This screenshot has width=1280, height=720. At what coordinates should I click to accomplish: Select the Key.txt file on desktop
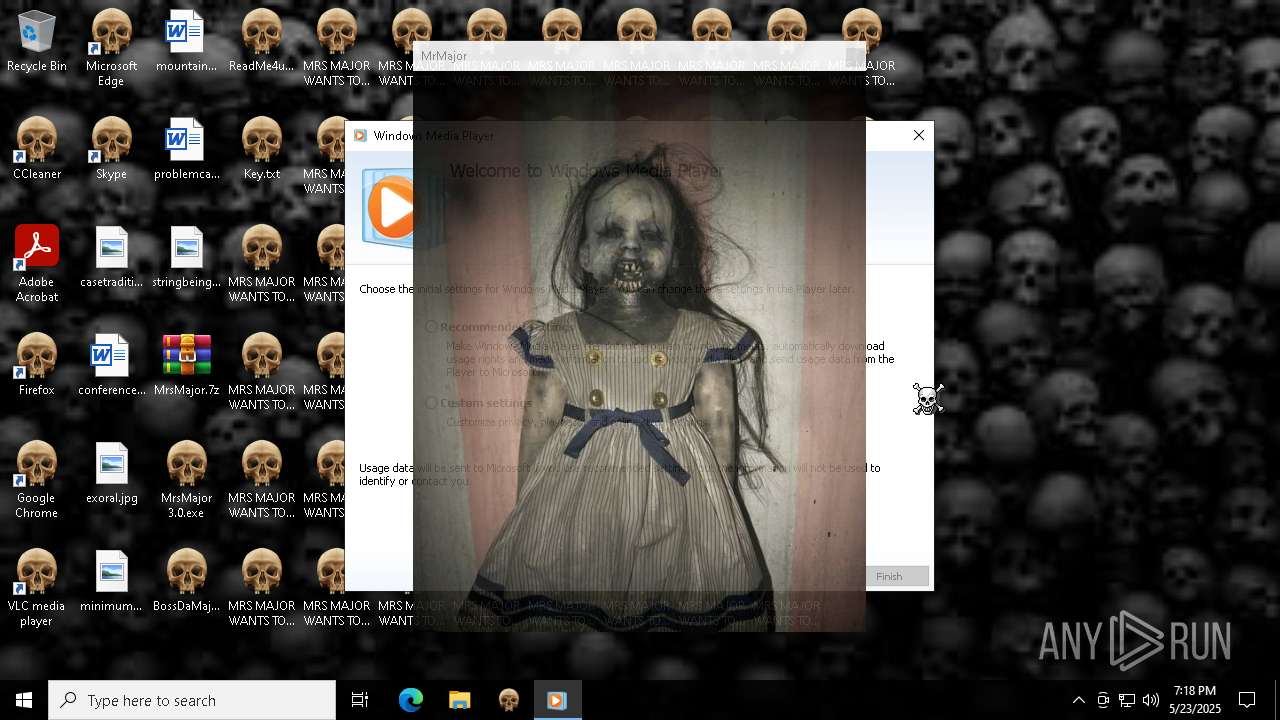261,150
